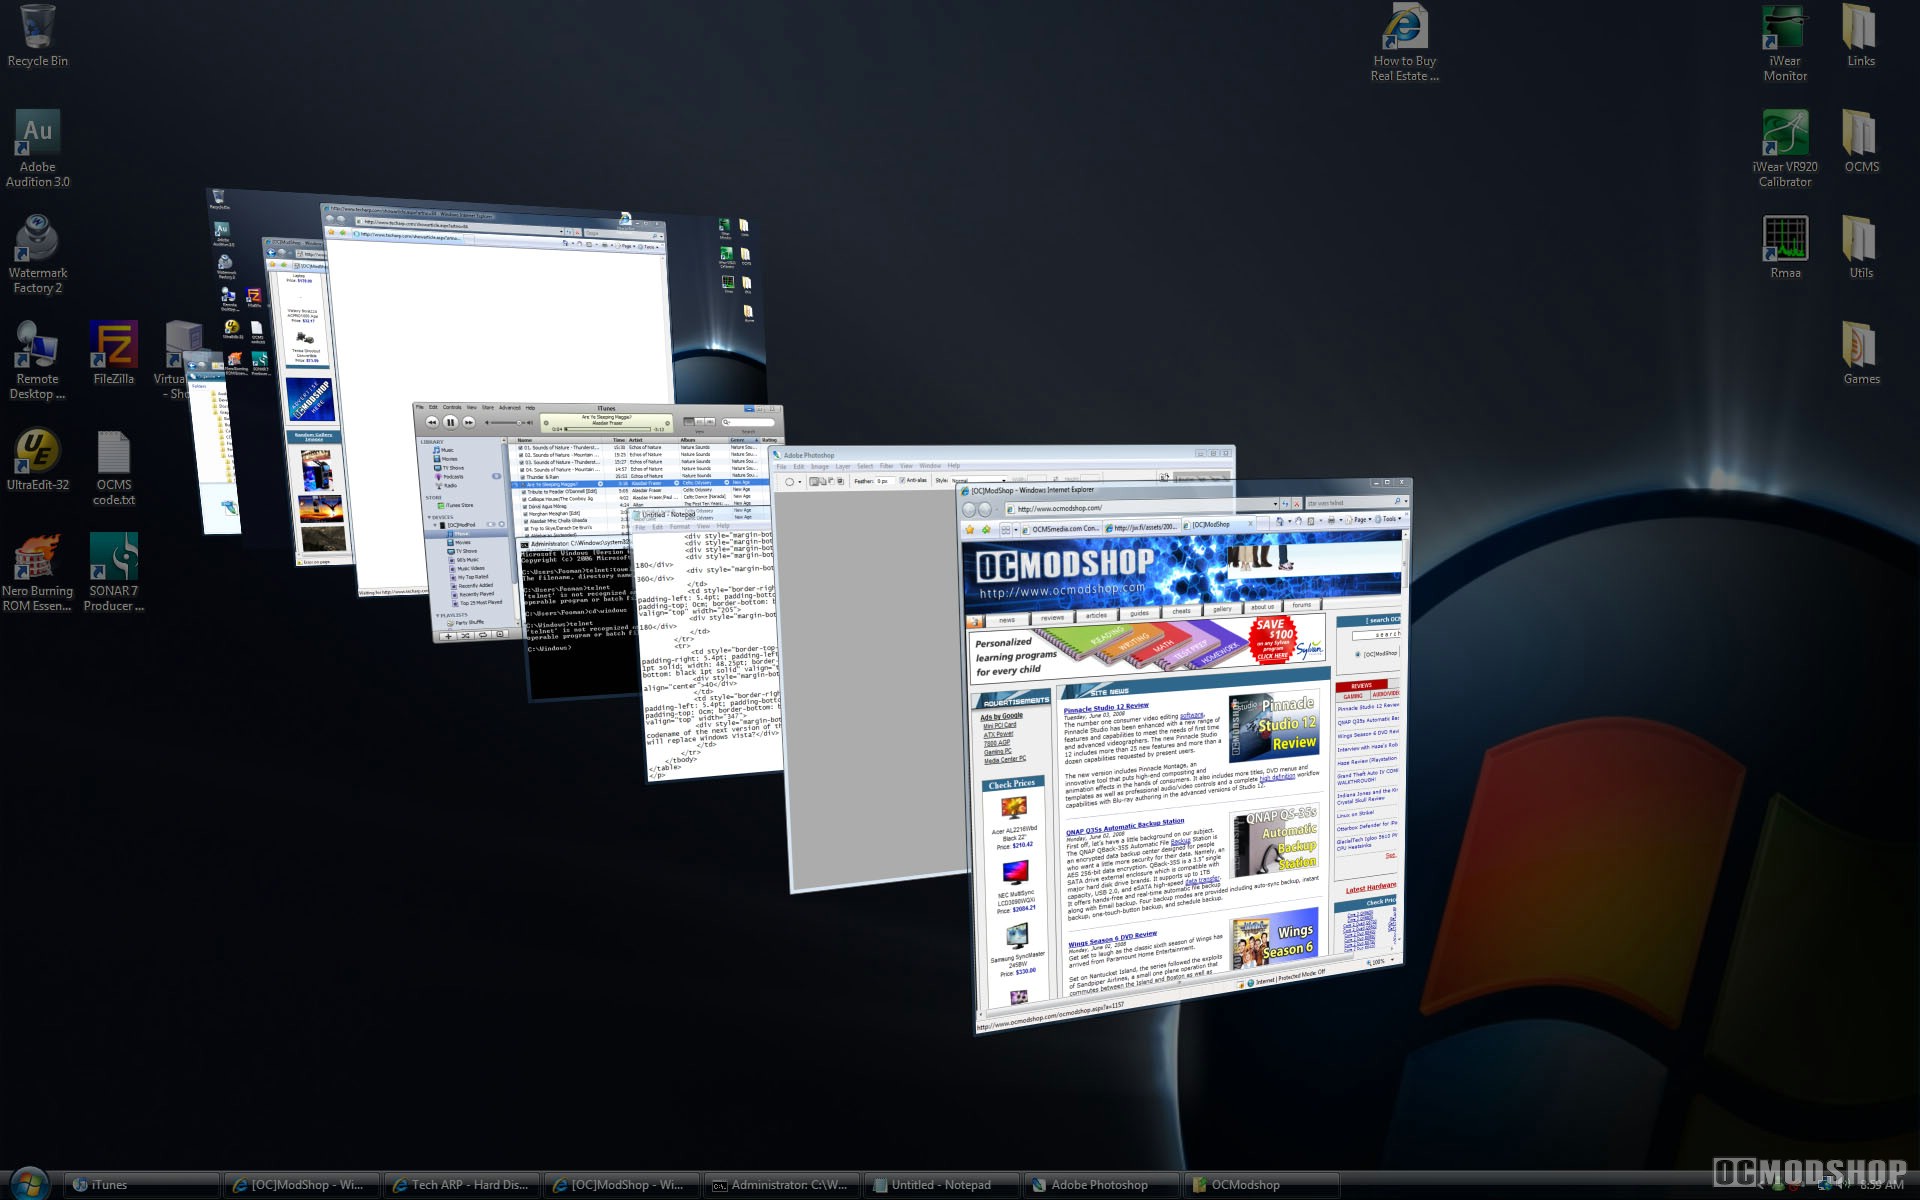Viewport: 1920px width, 1200px height.
Task: Launch Adobe Audition 3.0 from desktop
Action: [37, 148]
